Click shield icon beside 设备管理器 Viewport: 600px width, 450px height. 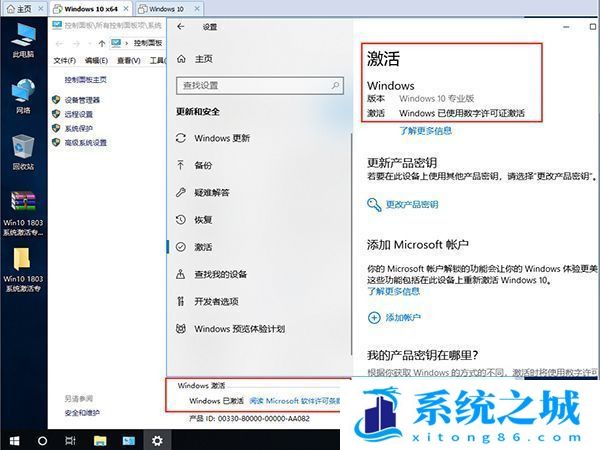pyautogui.click(x=56, y=99)
